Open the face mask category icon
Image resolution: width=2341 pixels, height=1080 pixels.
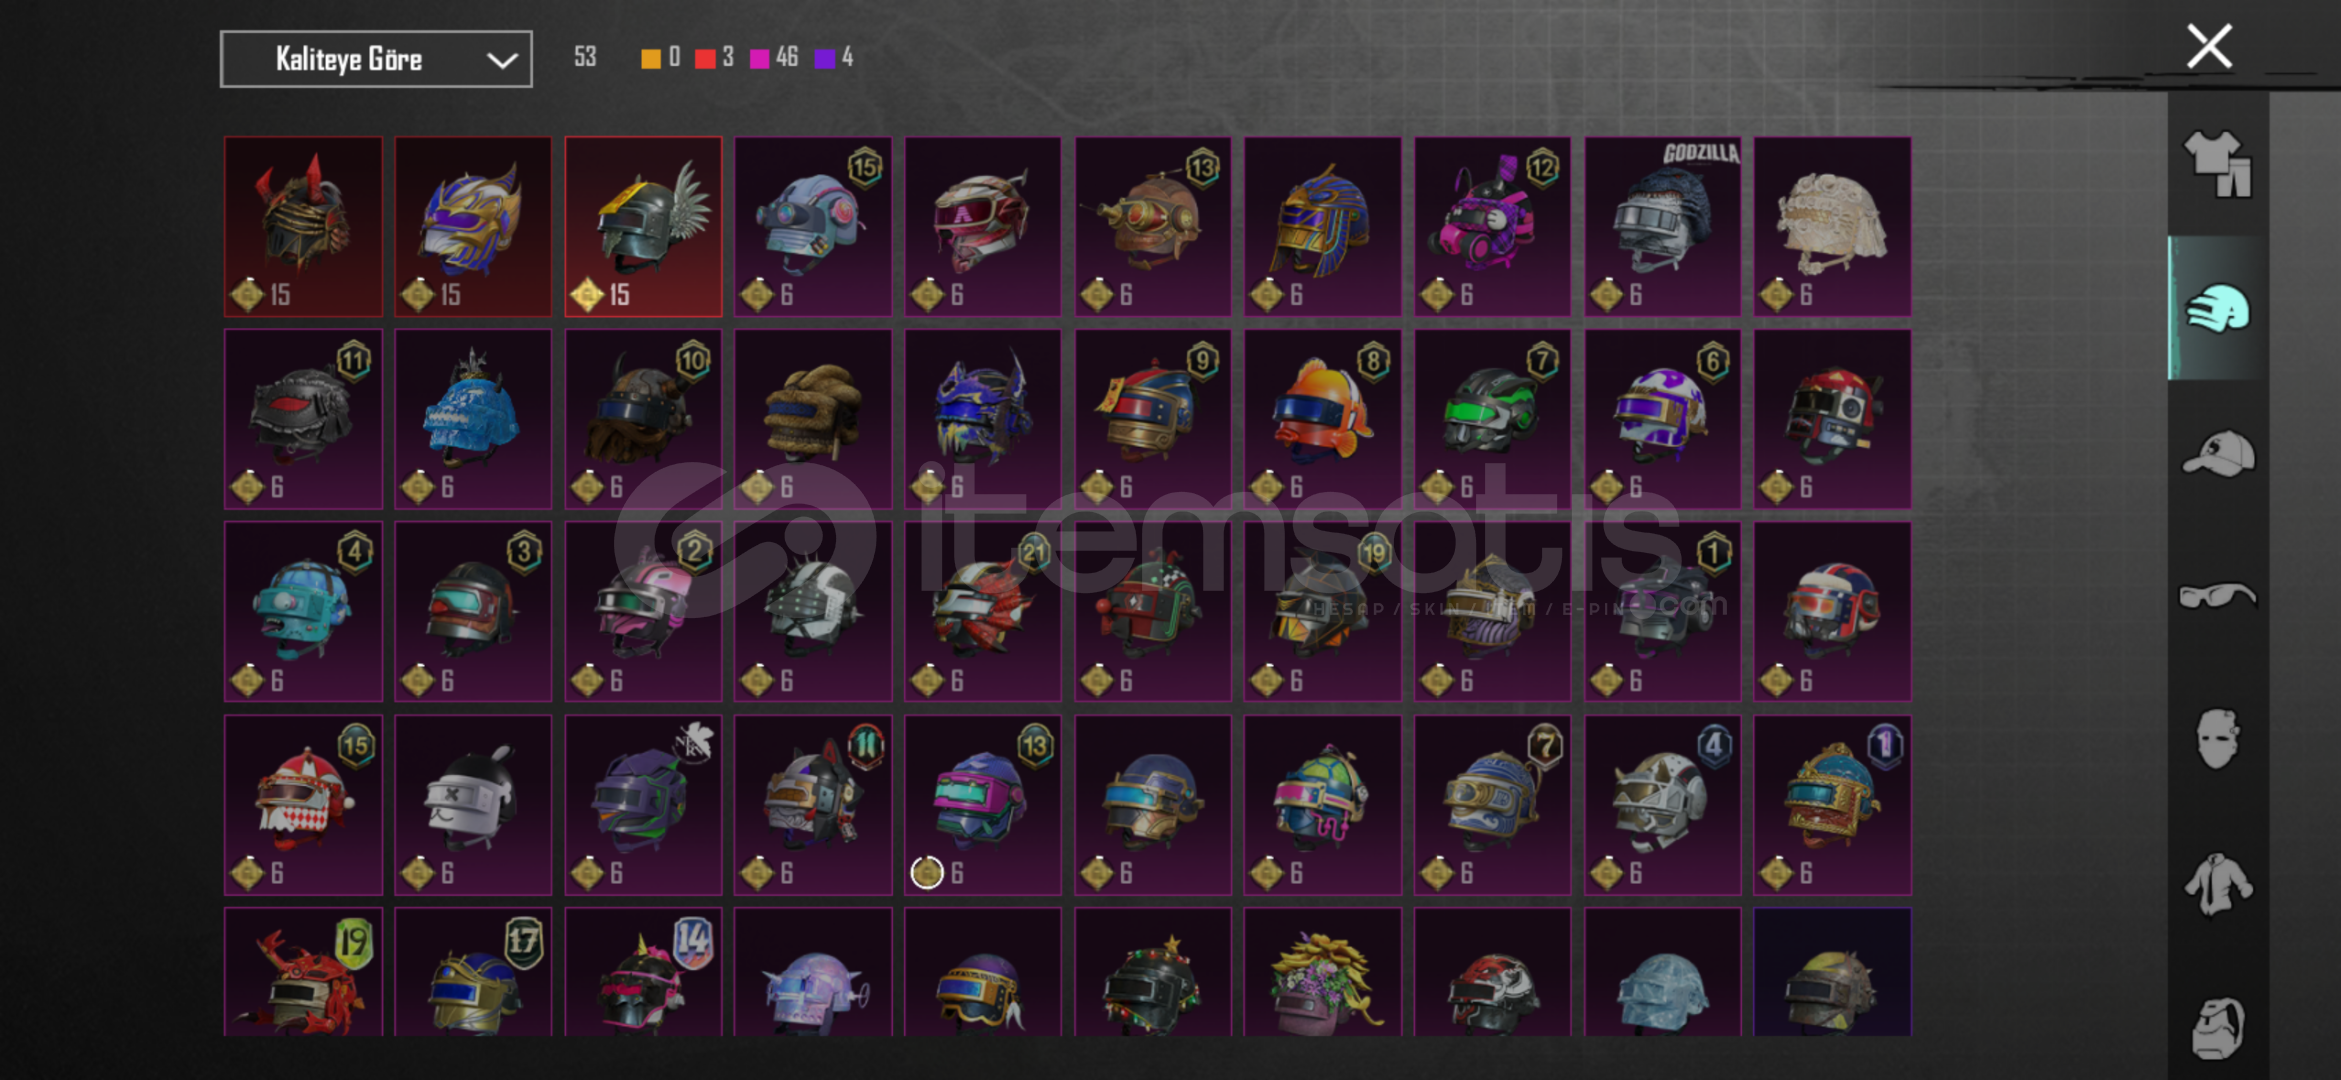point(2217,739)
